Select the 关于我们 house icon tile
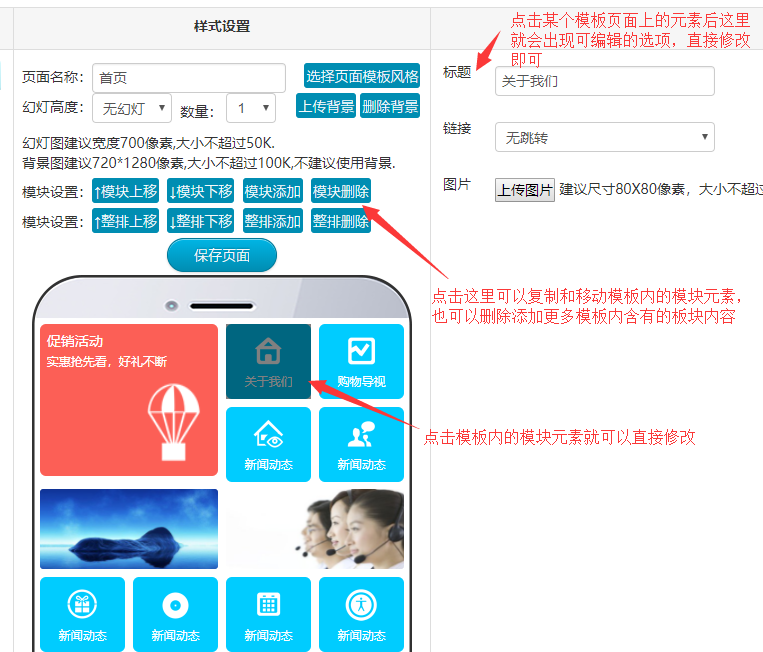763x652 pixels. pyautogui.click(x=268, y=360)
